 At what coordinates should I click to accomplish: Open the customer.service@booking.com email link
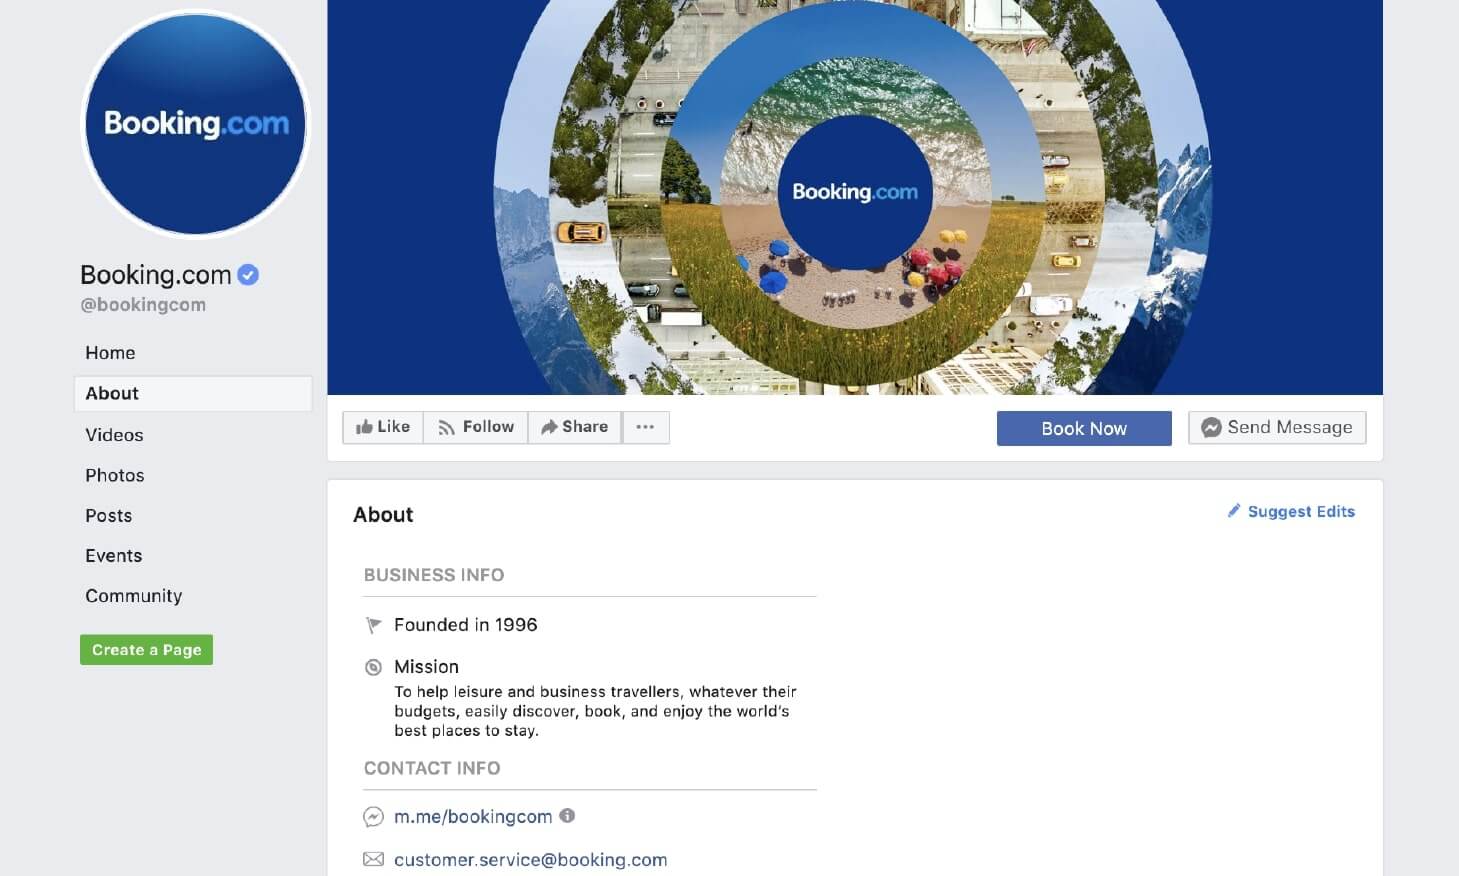click(x=531, y=860)
